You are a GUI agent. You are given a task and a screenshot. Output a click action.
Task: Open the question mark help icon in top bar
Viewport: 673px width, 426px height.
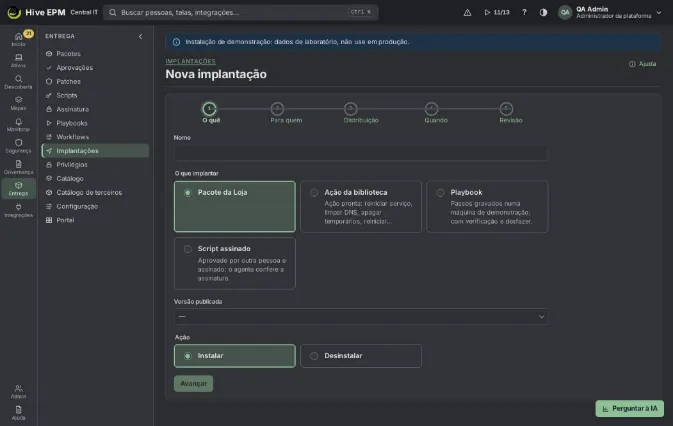[524, 12]
